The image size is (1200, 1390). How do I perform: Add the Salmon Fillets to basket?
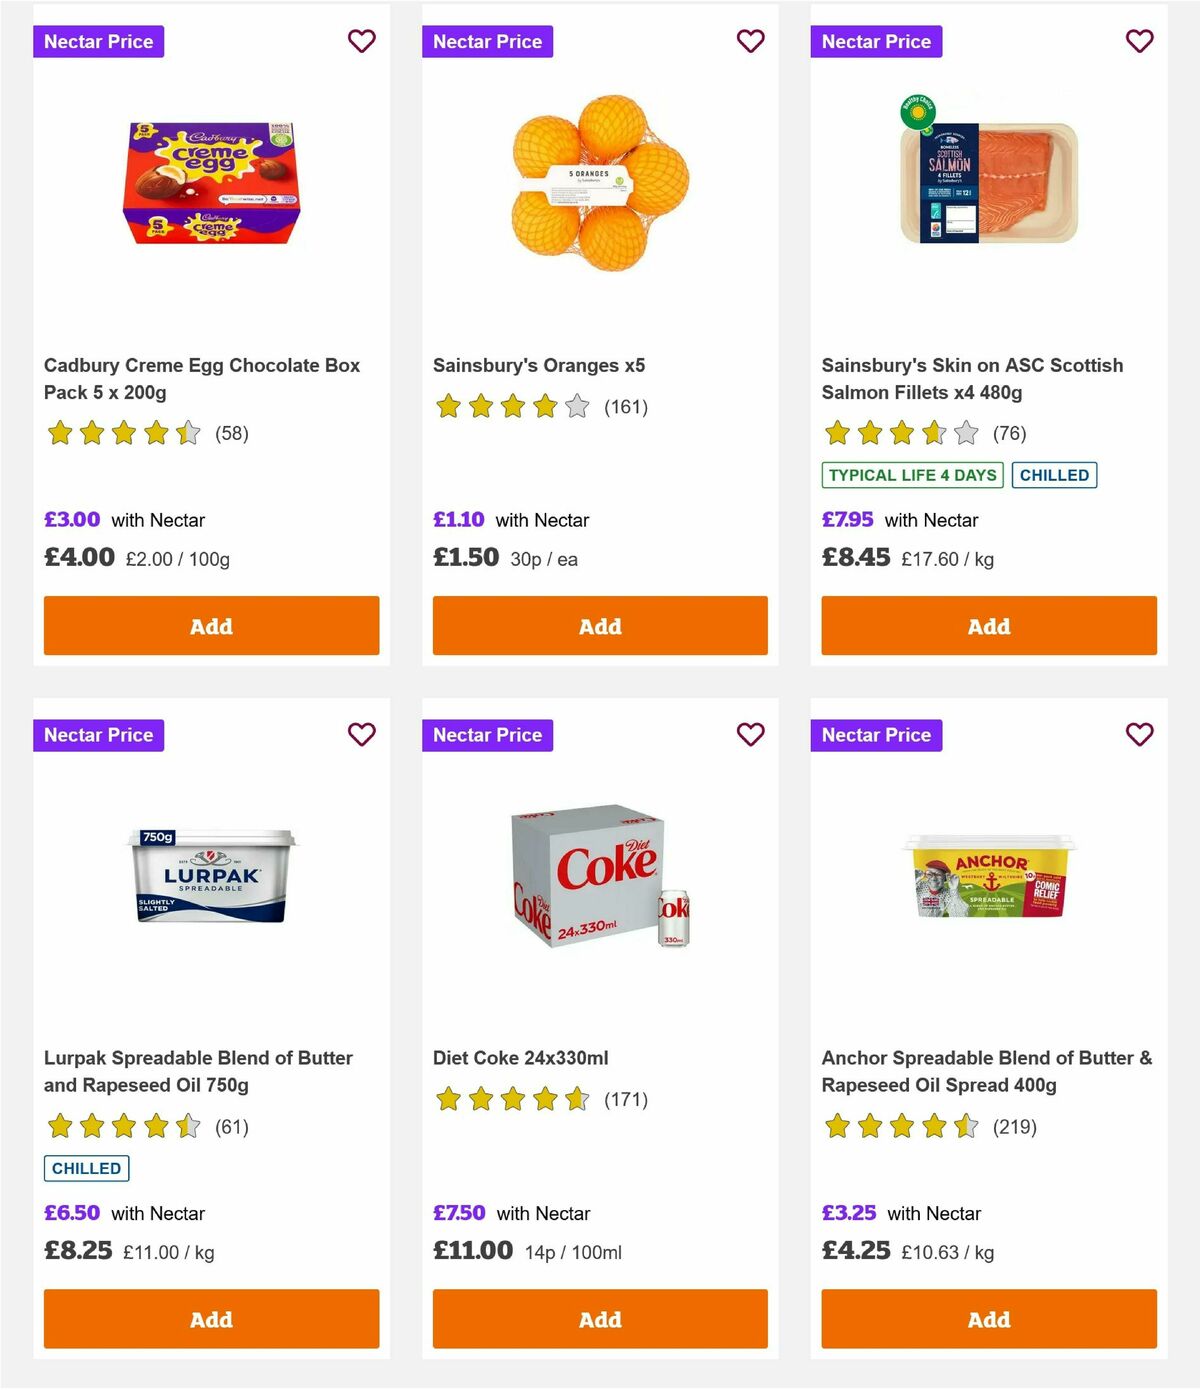click(x=988, y=625)
